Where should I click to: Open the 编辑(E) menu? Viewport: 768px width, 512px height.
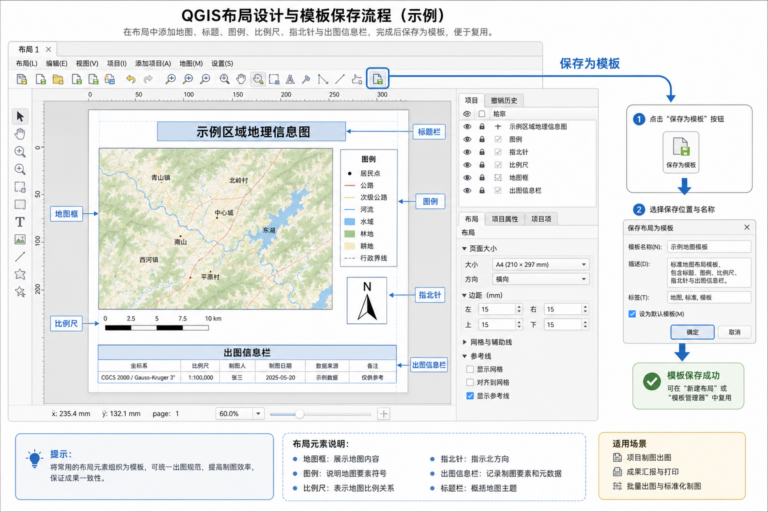56,63
